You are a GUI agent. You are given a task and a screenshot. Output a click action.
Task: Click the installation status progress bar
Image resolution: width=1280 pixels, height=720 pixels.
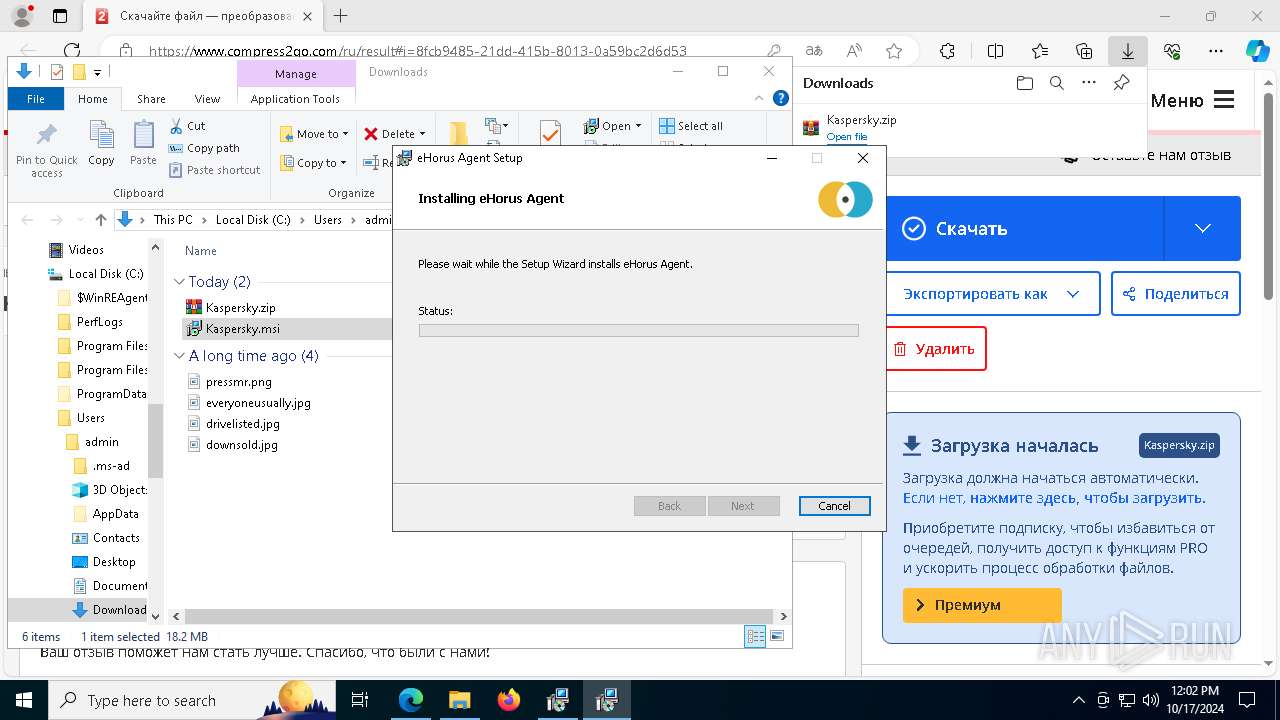coord(638,331)
